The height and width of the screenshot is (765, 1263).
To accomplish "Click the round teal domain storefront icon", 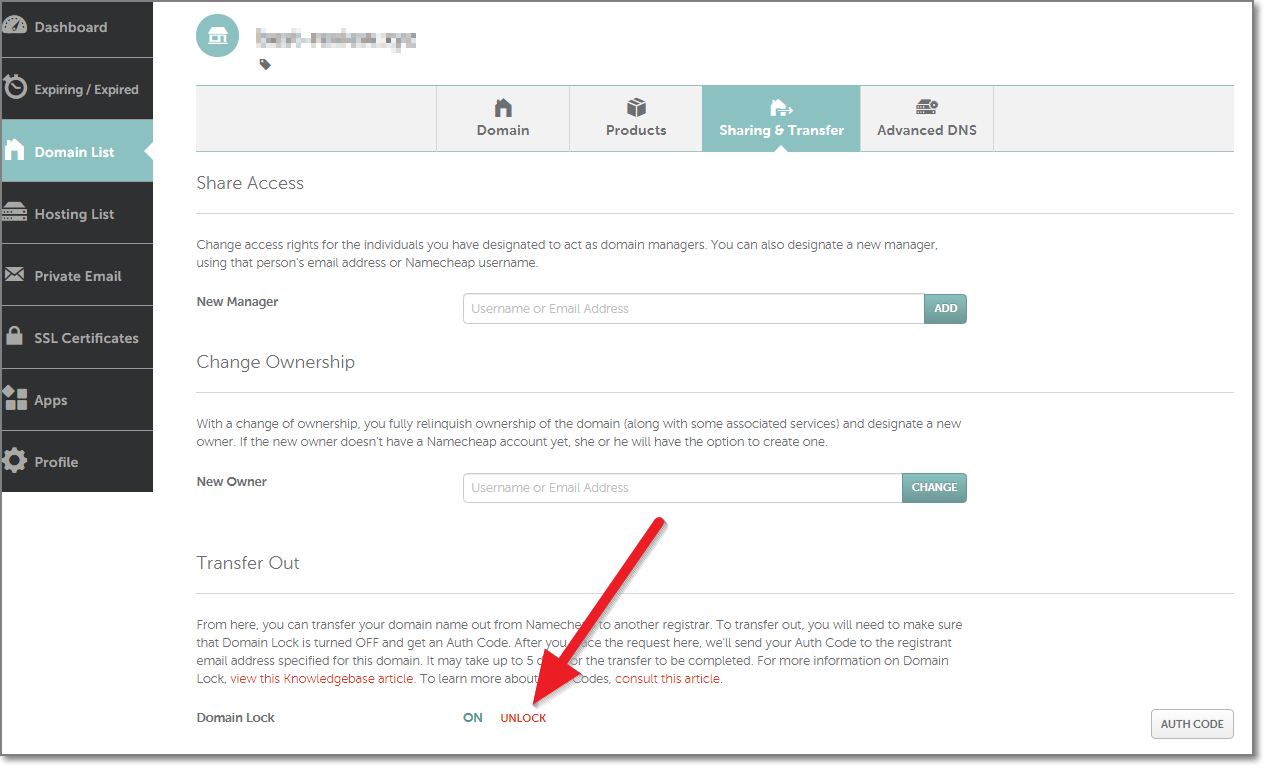I will (217, 36).
